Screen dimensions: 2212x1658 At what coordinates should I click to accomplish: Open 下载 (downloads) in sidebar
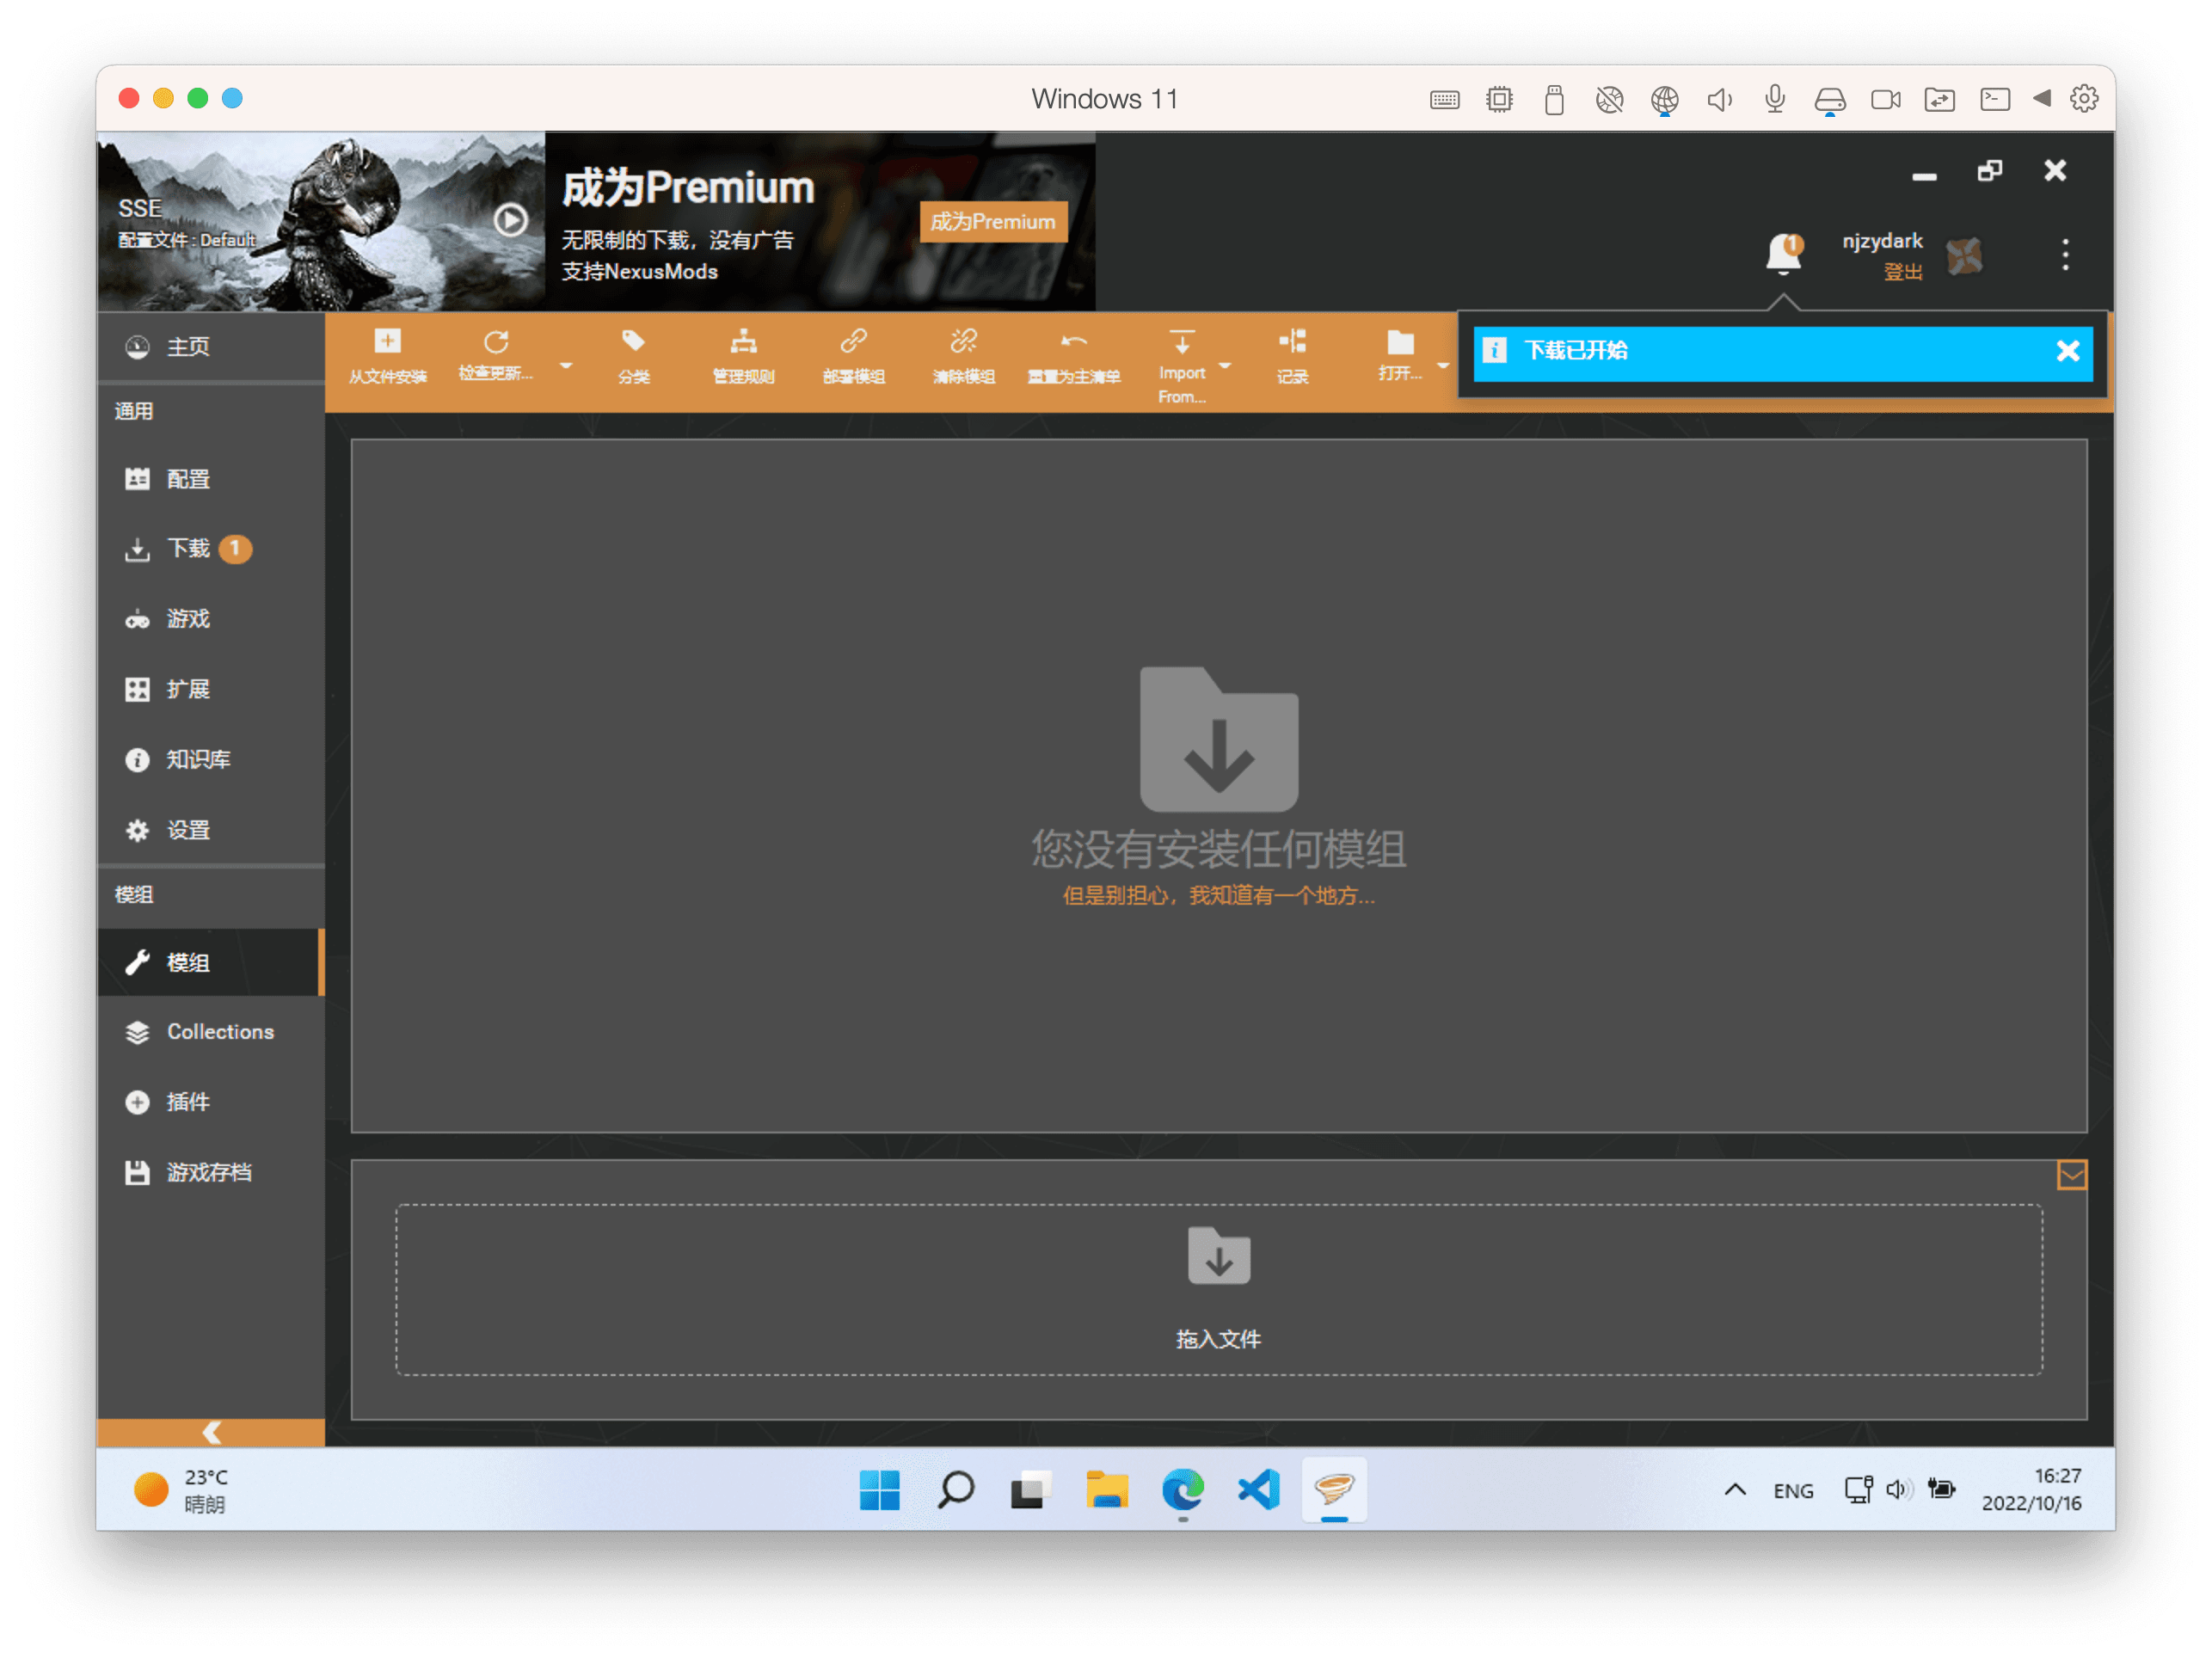(211, 549)
